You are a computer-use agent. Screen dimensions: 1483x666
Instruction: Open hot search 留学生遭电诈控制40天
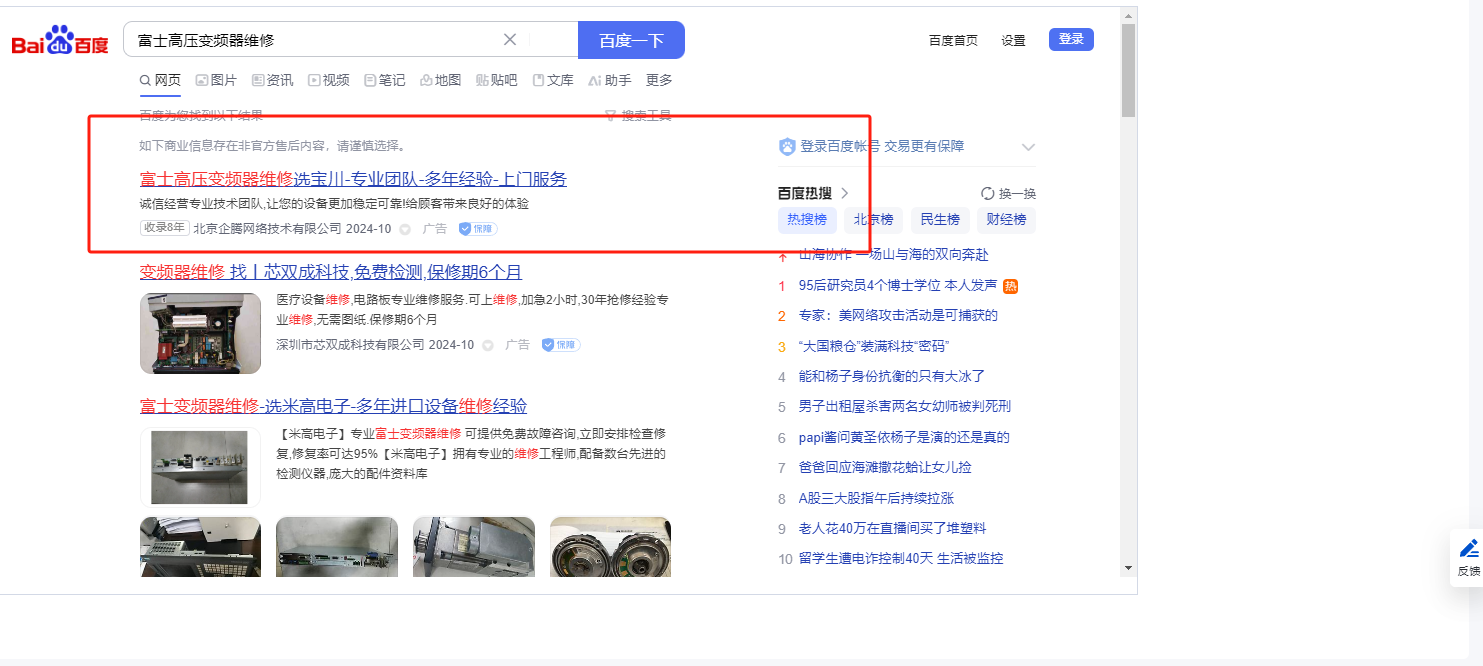[x=900, y=559]
